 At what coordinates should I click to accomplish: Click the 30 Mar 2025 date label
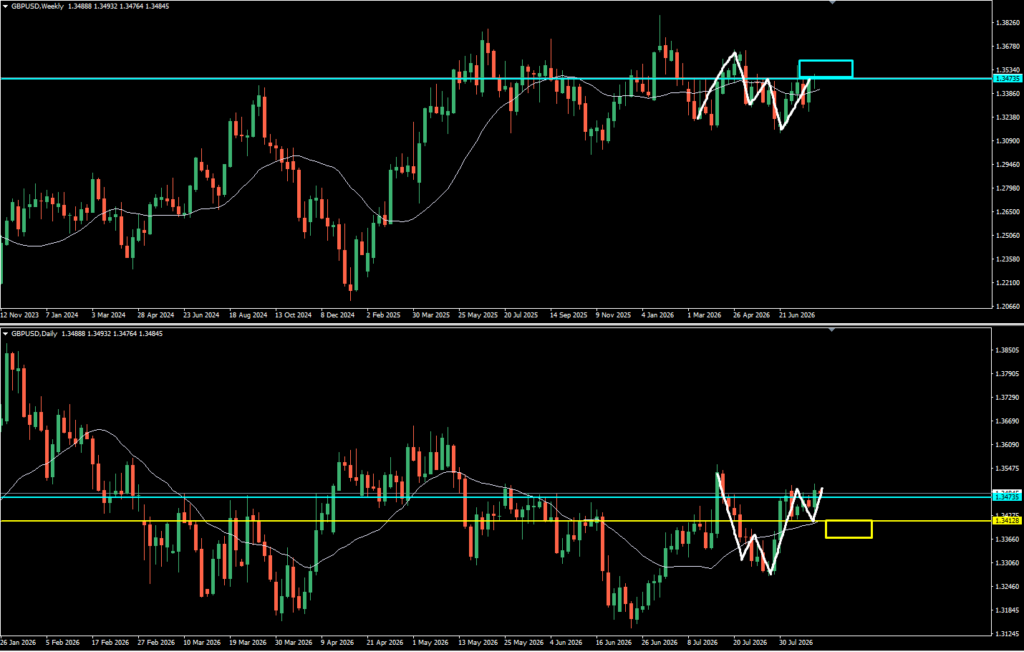point(432,315)
